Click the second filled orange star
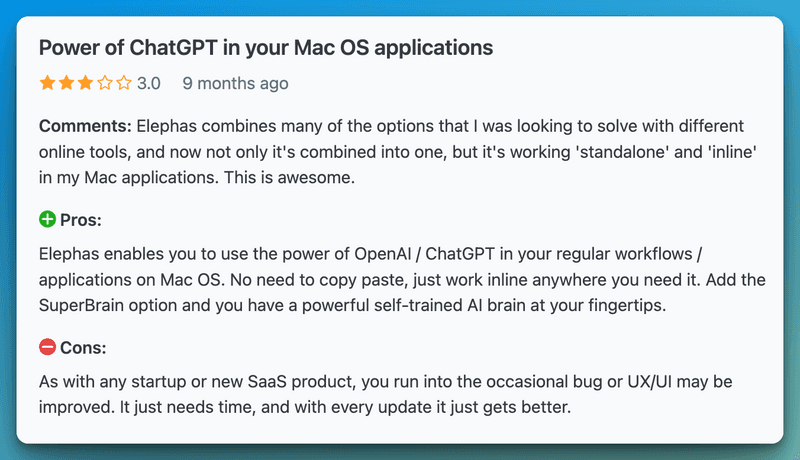800x460 pixels. coord(66,84)
